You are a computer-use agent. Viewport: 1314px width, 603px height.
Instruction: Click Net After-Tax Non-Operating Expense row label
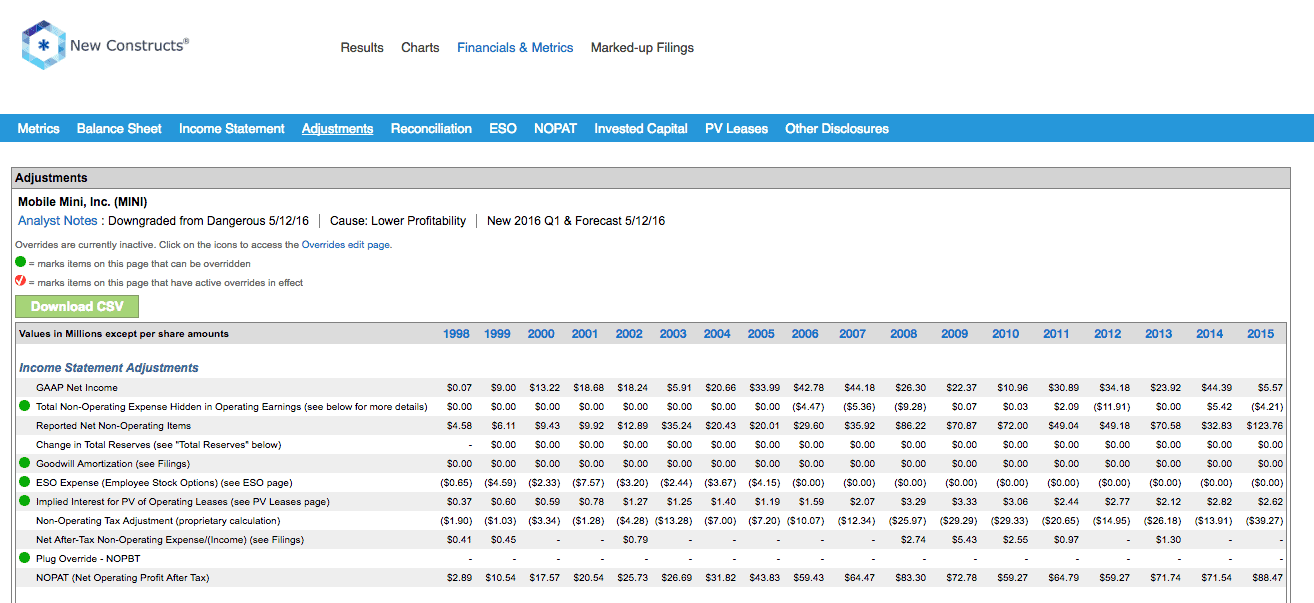point(169,540)
